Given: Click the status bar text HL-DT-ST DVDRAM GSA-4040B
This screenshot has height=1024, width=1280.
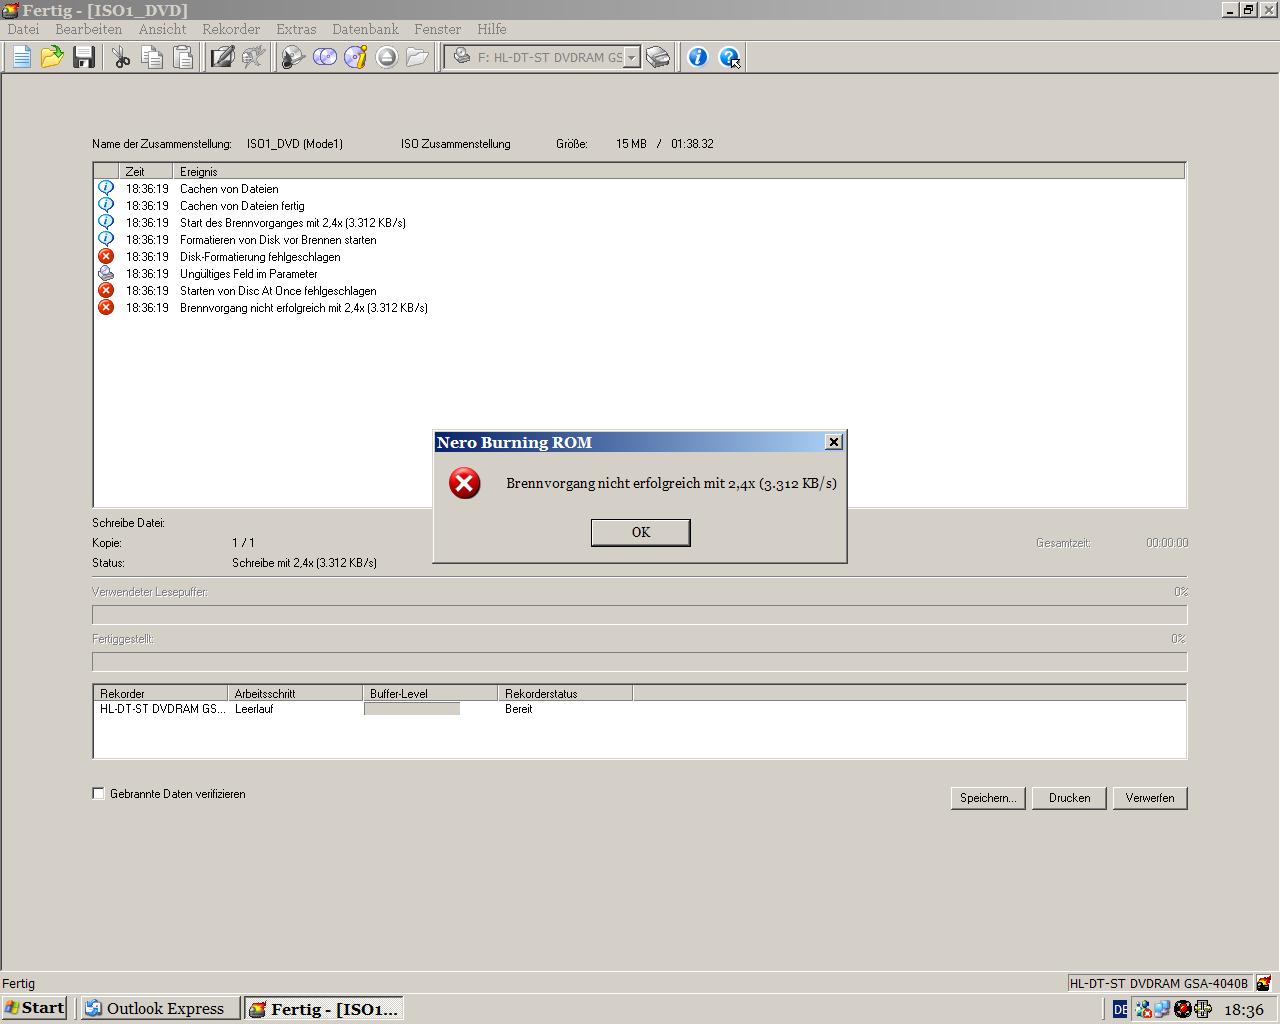Looking at the screenshot, I should point(1159,983).
